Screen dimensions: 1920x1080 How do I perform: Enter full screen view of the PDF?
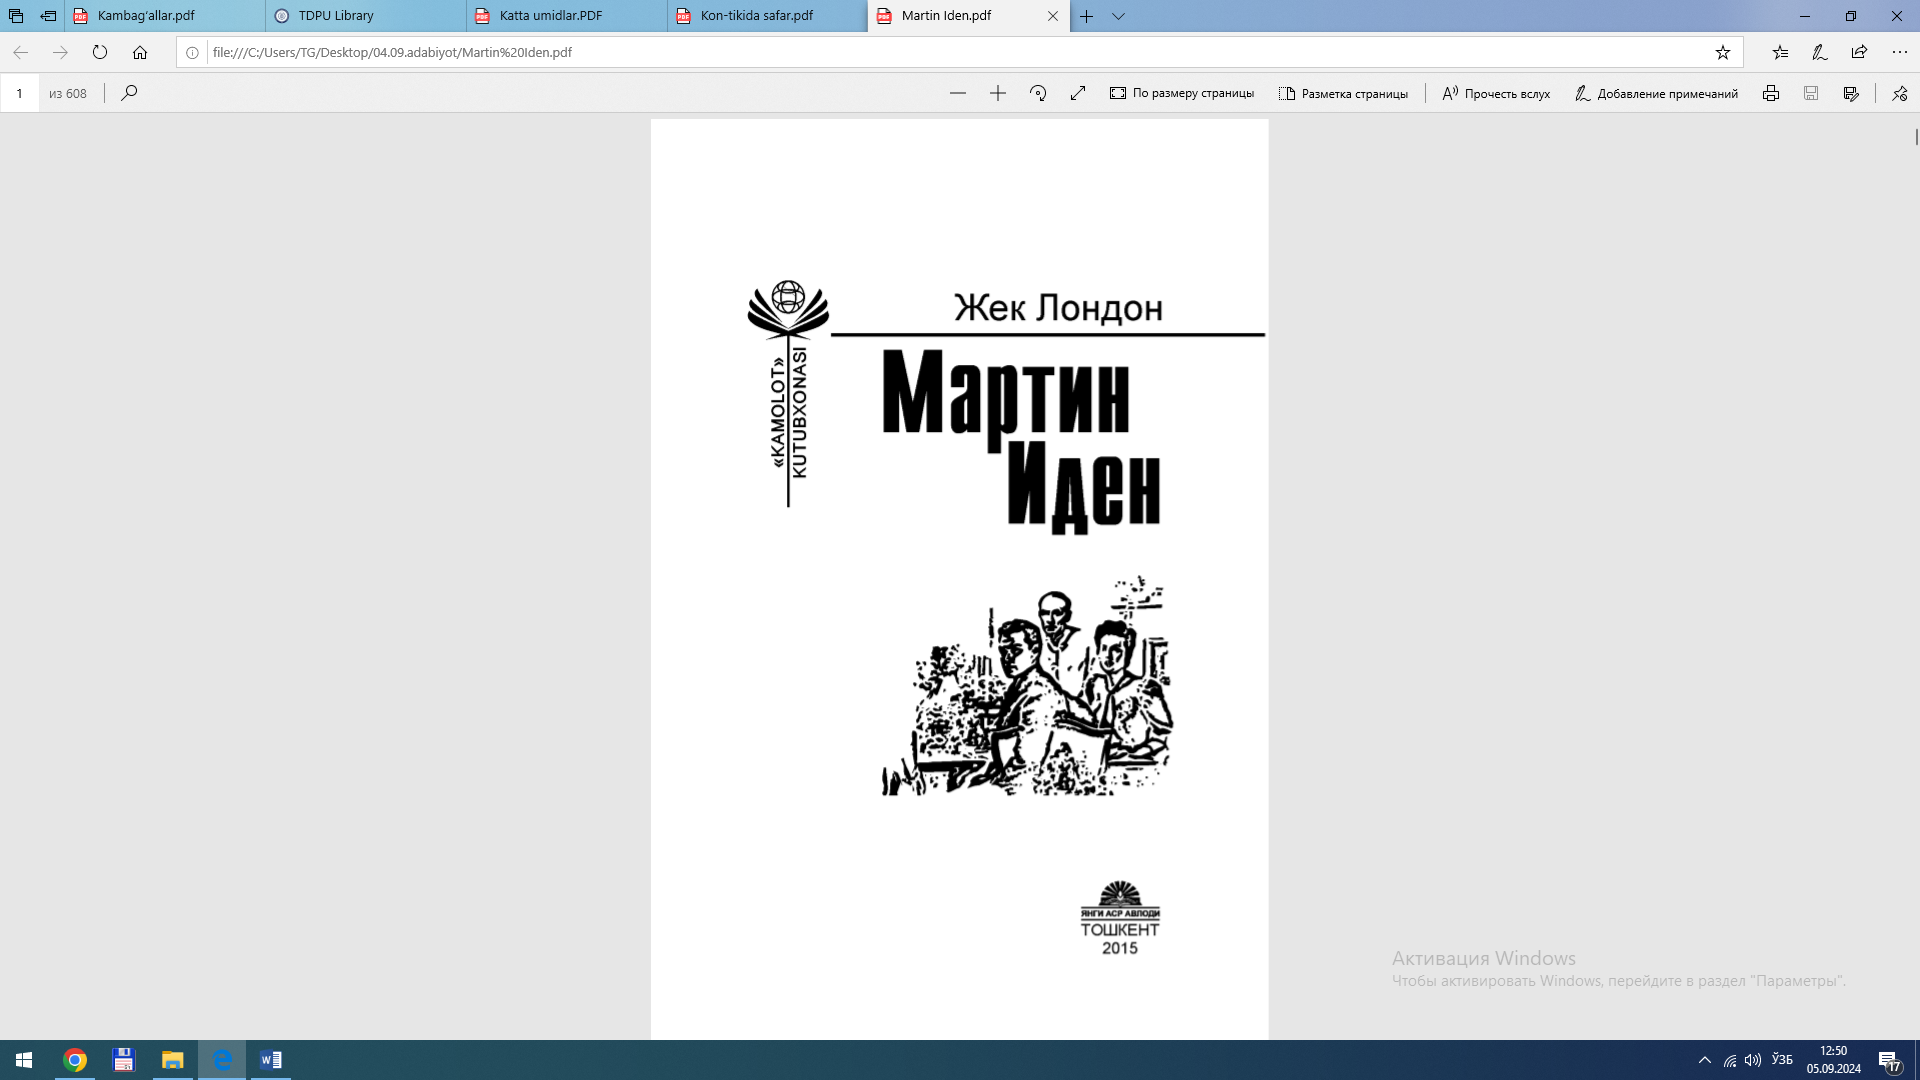click(1078, 93)
